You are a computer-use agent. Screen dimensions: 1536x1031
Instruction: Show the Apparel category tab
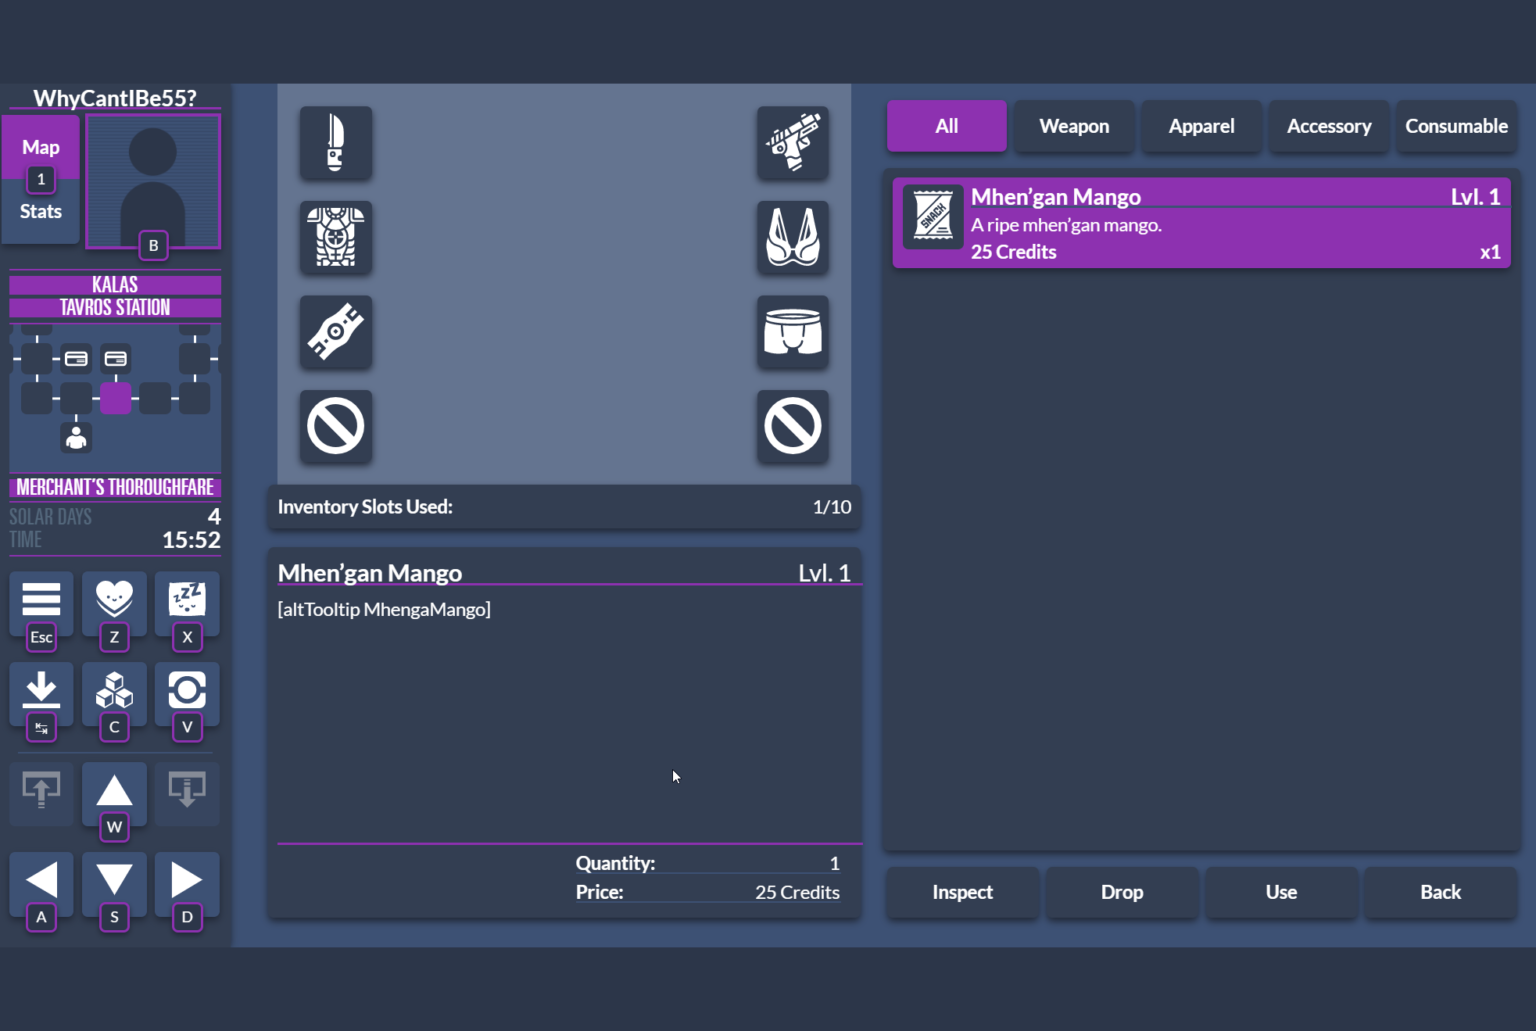[1201, 126]
